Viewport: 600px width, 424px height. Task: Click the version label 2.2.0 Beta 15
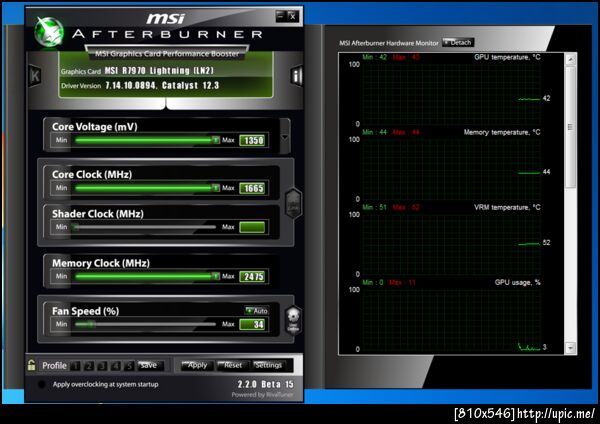coord(265,384)
